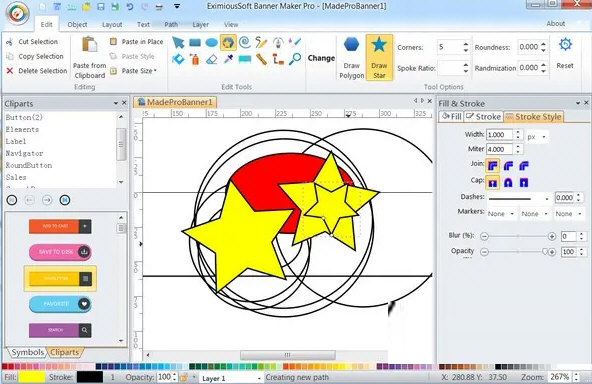Screen dimensions: 592x384
Task: Select the calligraphy brush tool
Action: click(x=294, y=42)
